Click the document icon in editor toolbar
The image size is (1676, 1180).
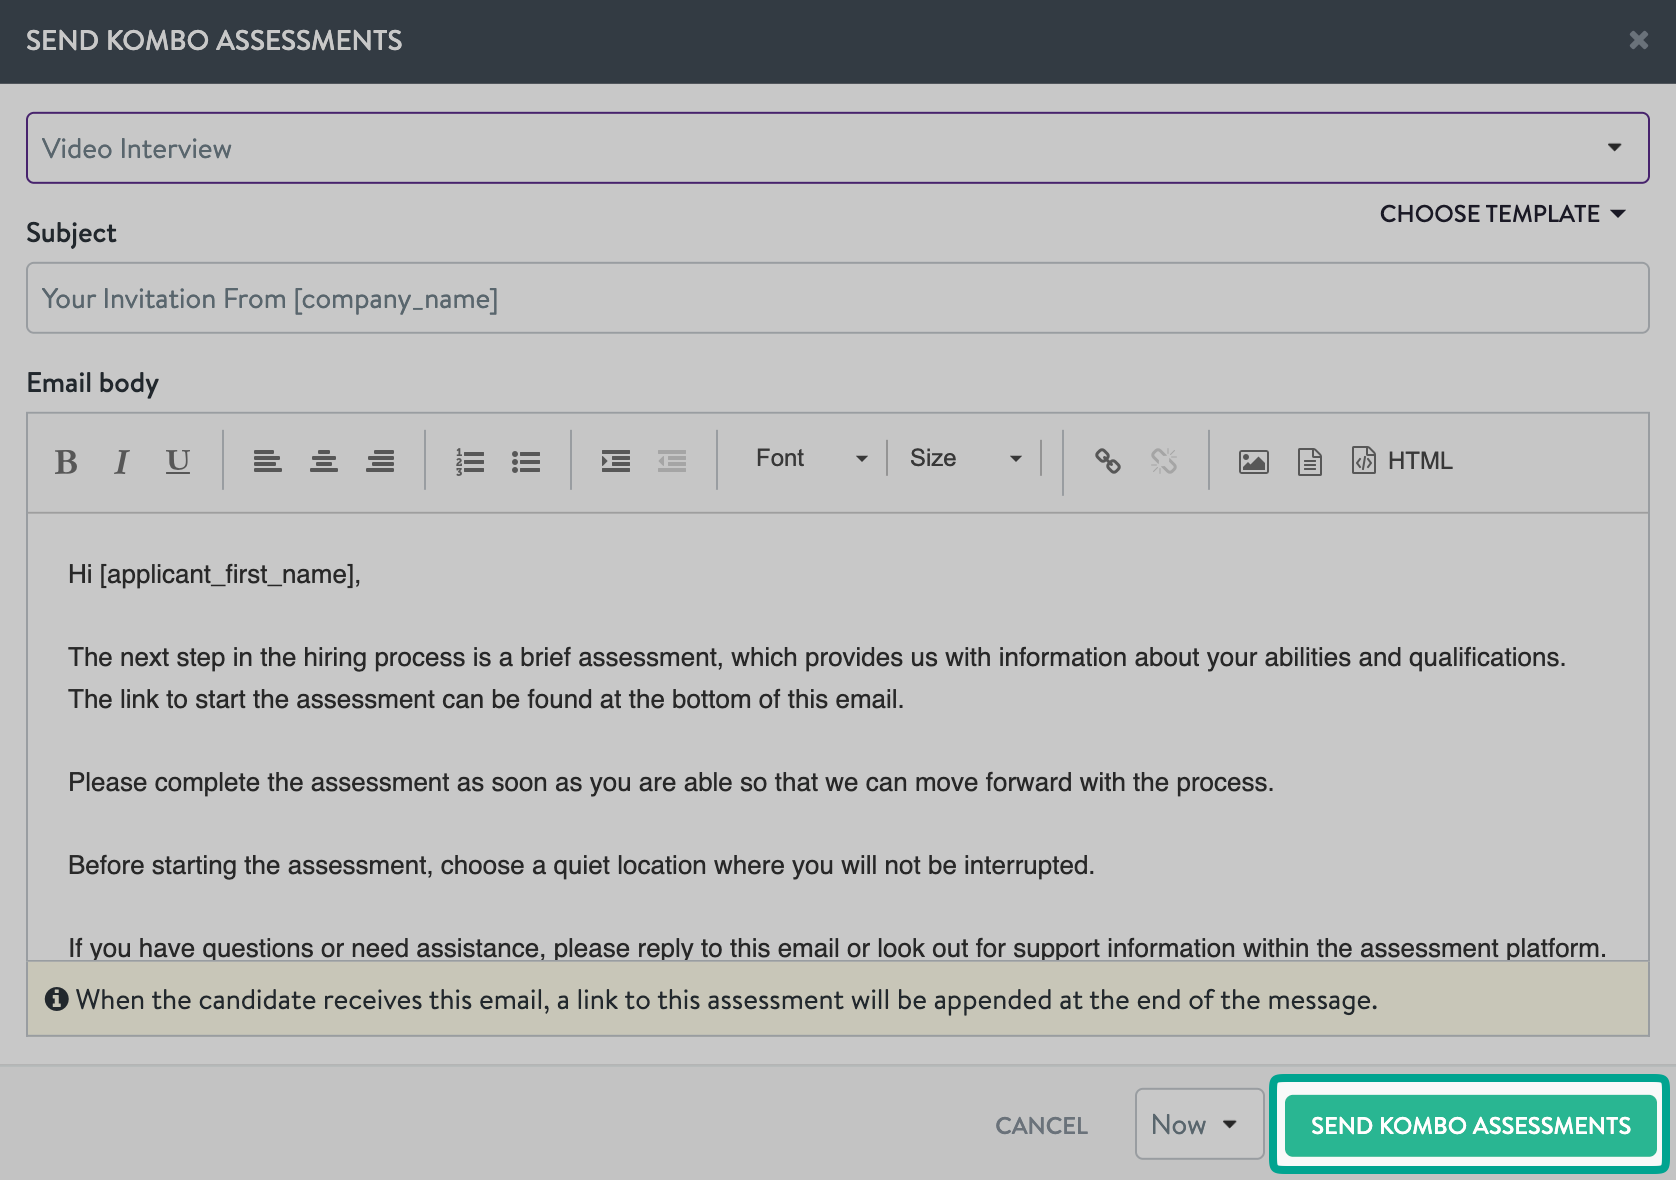pyautogui.click(x=1310, y=461)
